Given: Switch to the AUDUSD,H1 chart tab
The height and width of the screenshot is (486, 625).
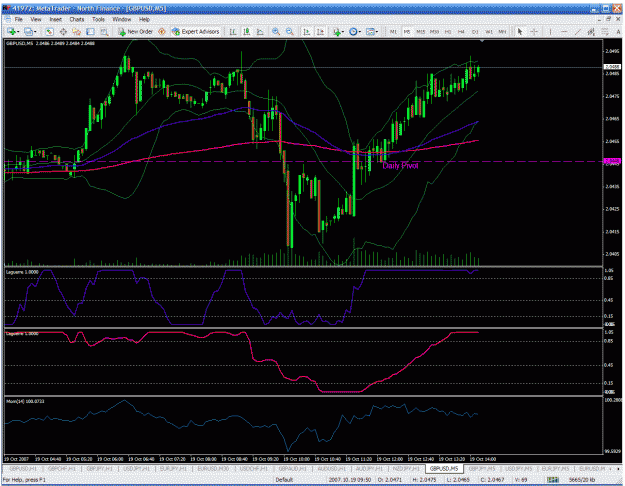Looking at the screenshot, I should coord(332,468).
